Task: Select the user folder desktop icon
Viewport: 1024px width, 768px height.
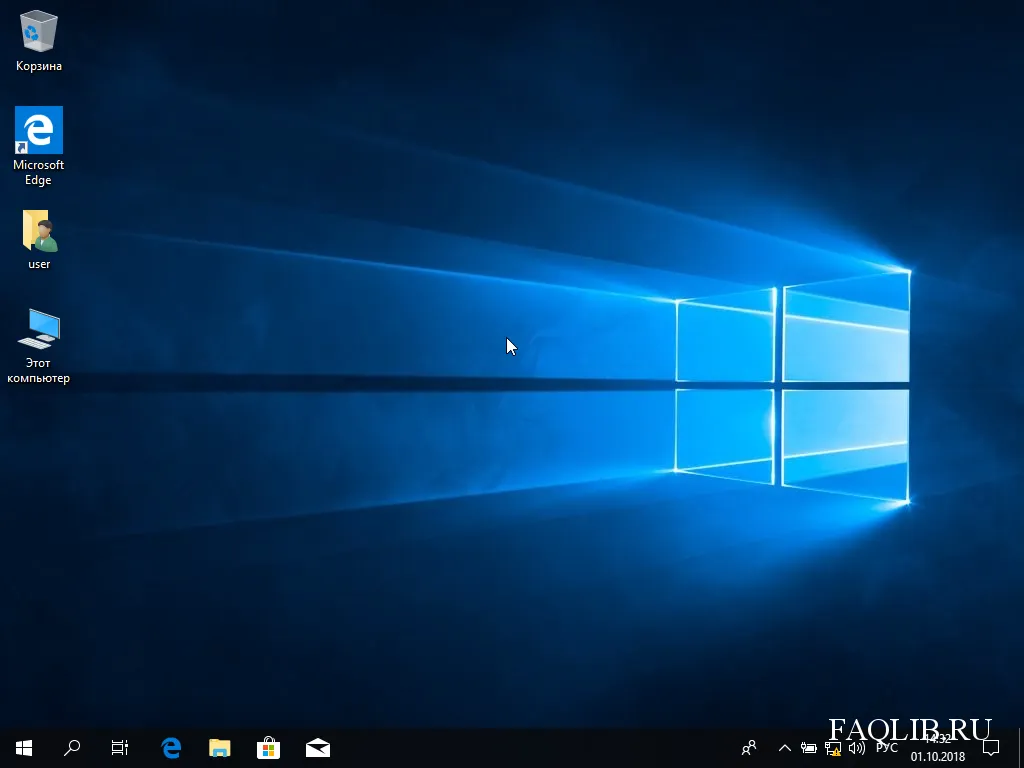Action: pos(39,240)
